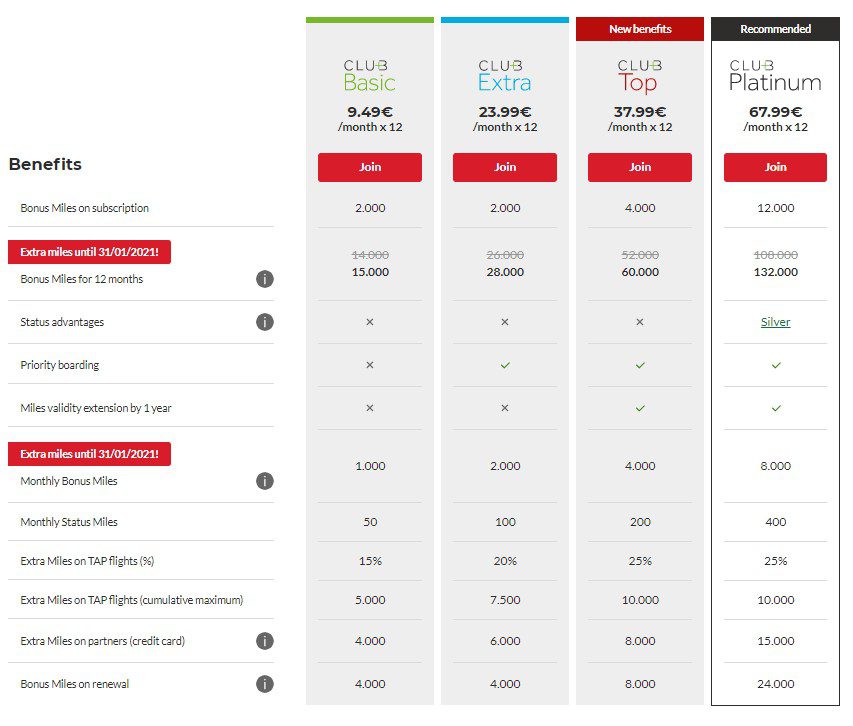Click the Club Platinum logo

point(775,76)
